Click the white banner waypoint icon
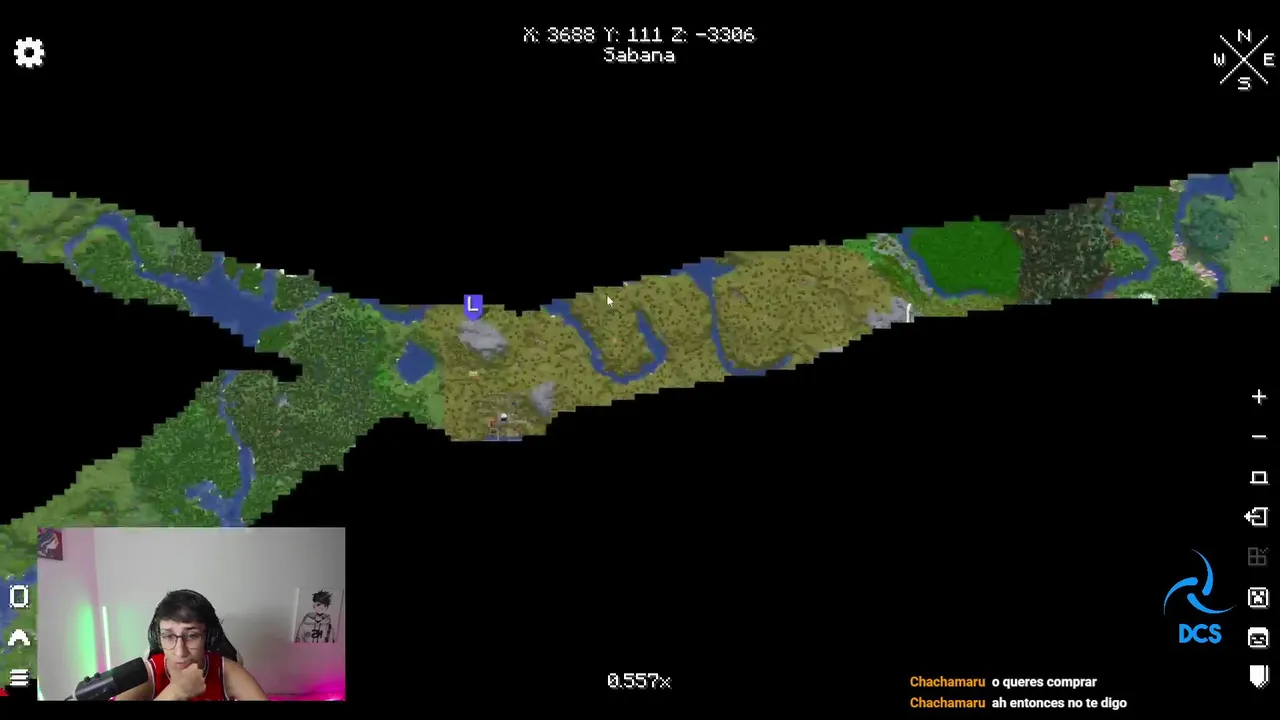 tap(1258, 677)
